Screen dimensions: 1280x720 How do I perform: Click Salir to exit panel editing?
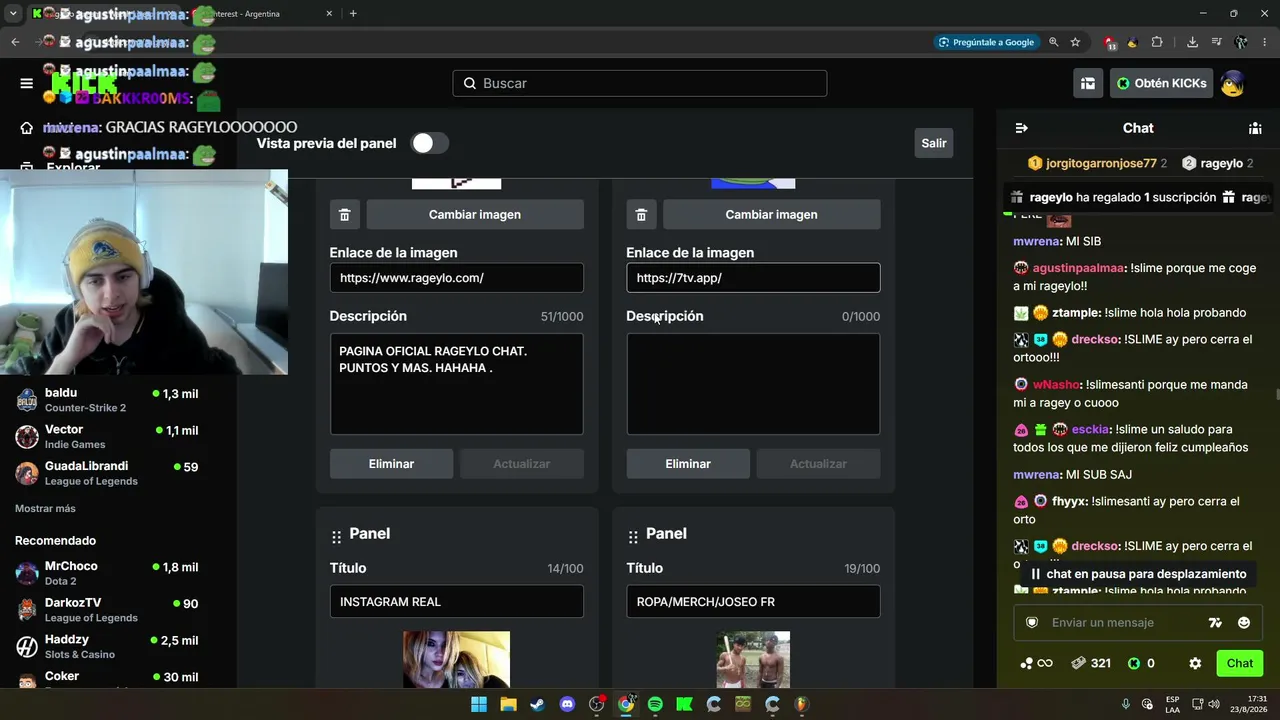point(934,143)
